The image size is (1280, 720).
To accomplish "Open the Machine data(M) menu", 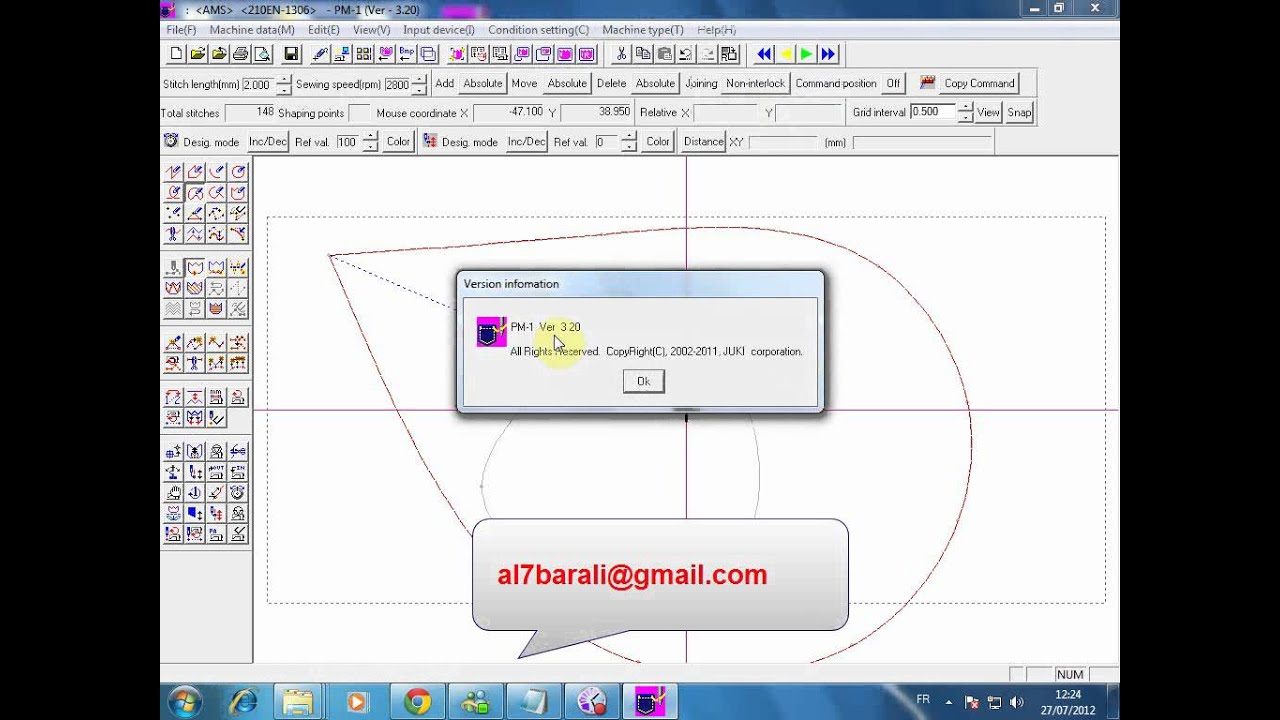I will pyautogui.click(x=252, y=30).
